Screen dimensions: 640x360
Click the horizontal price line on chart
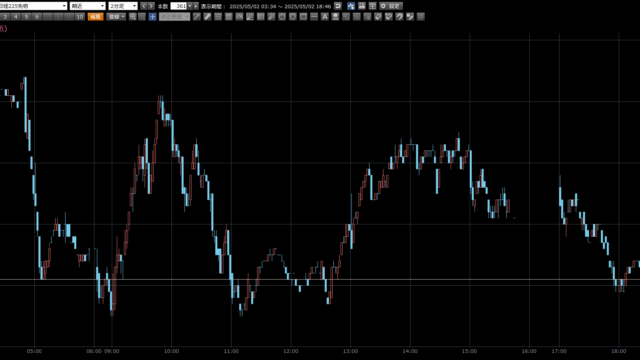(x=320, y=280)
